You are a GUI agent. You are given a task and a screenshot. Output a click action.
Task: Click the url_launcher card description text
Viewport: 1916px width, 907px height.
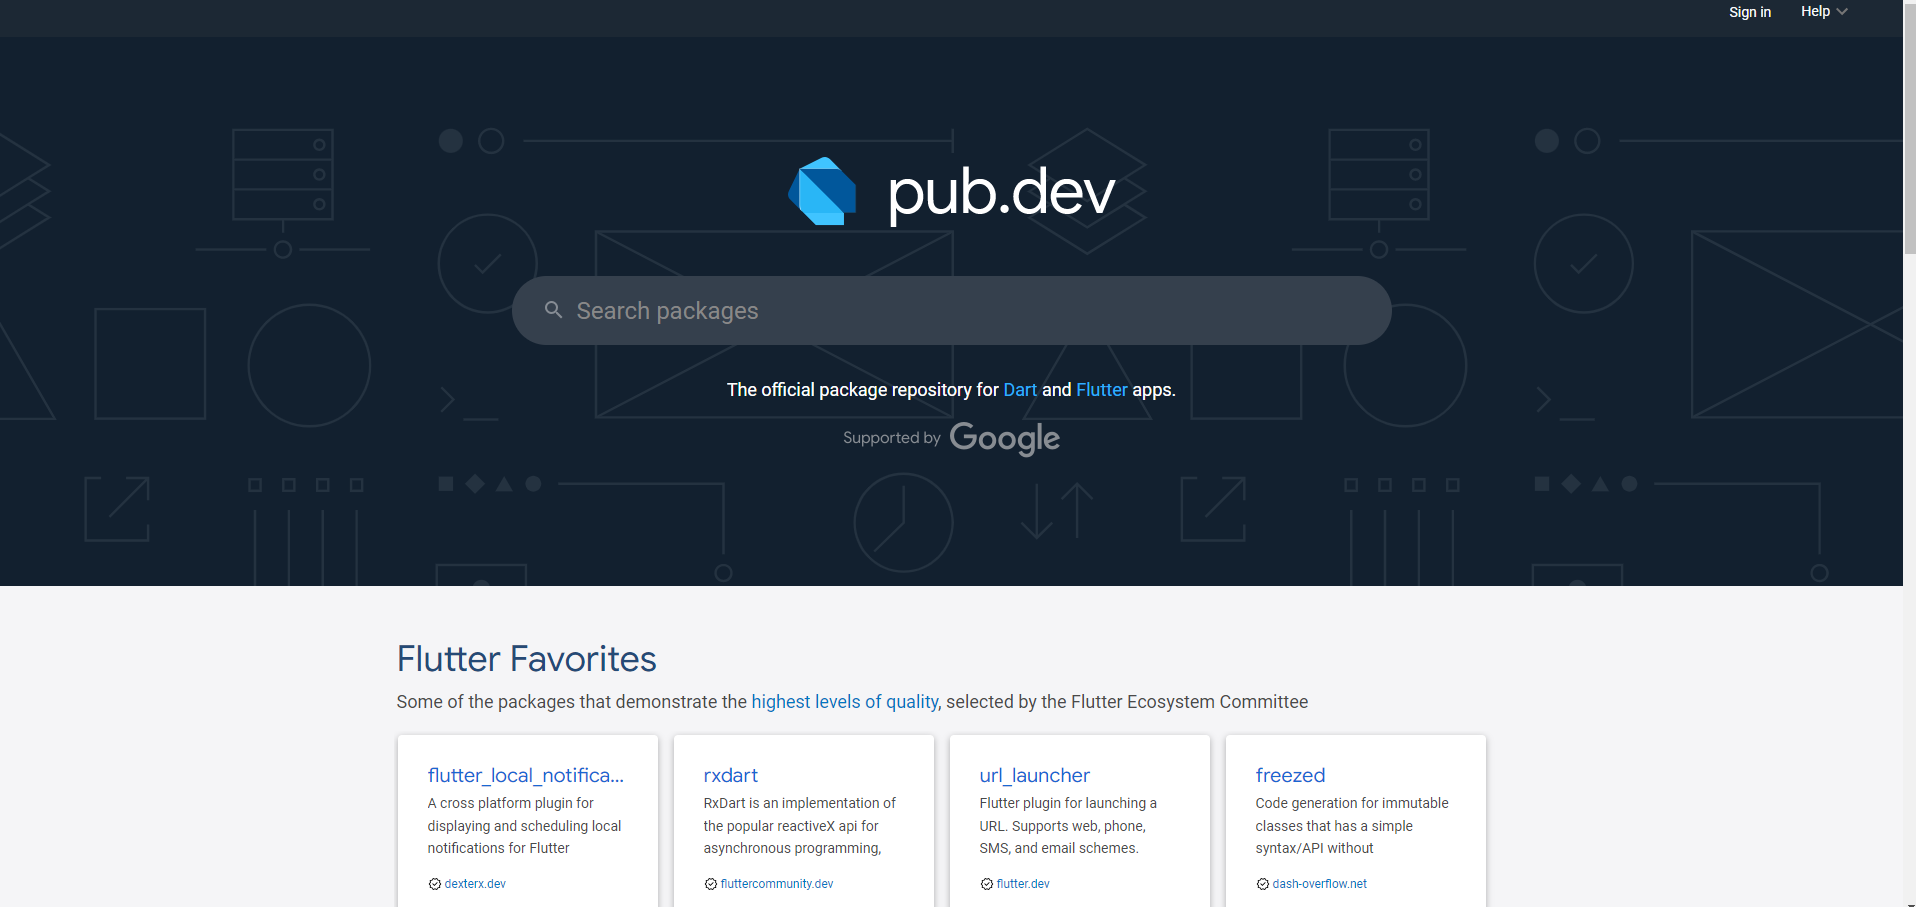tap(1068, 826)
